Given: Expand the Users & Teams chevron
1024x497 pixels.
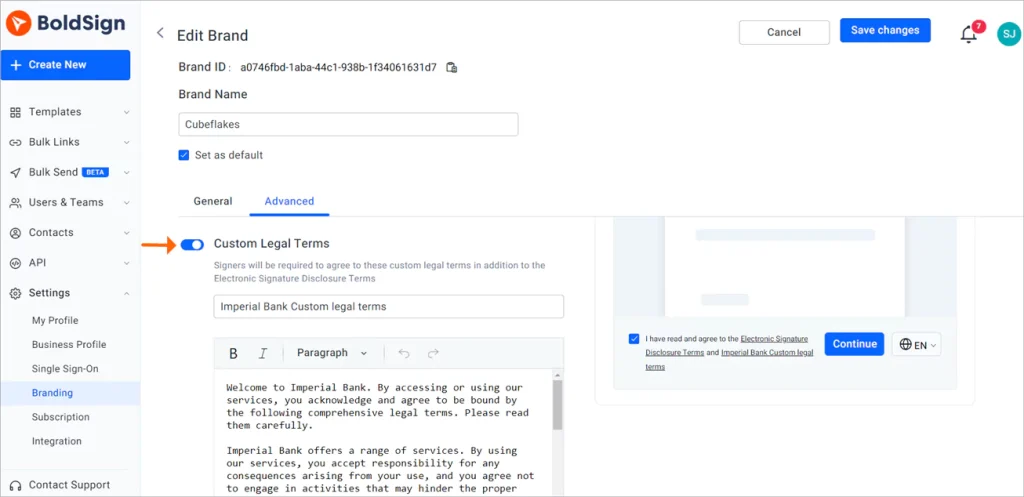Looking at the screenshot, I should pyautogui.click(x=127, y=202).
